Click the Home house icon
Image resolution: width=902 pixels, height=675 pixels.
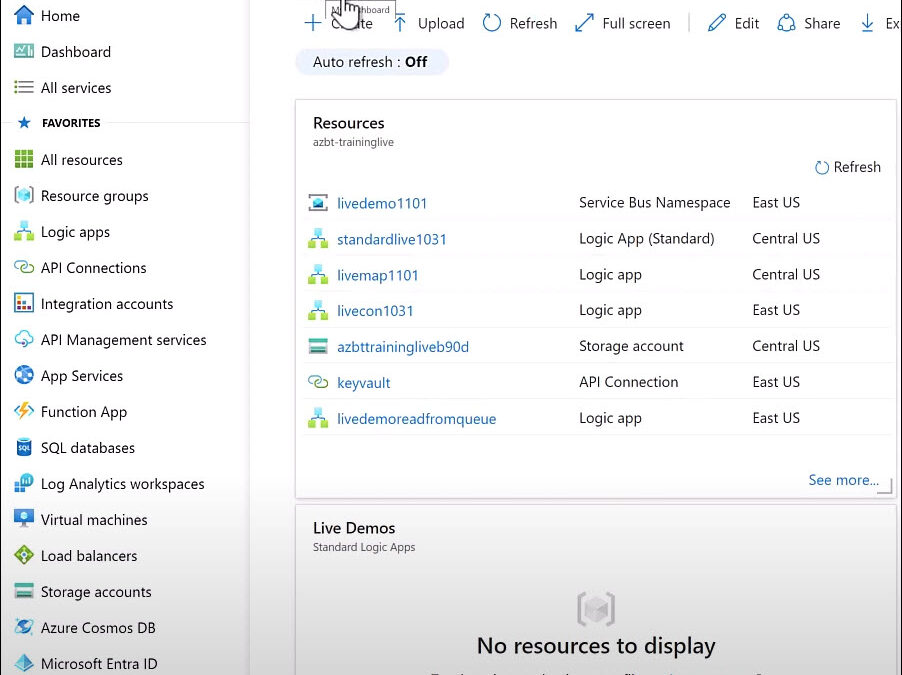click(x=24, y=15)
